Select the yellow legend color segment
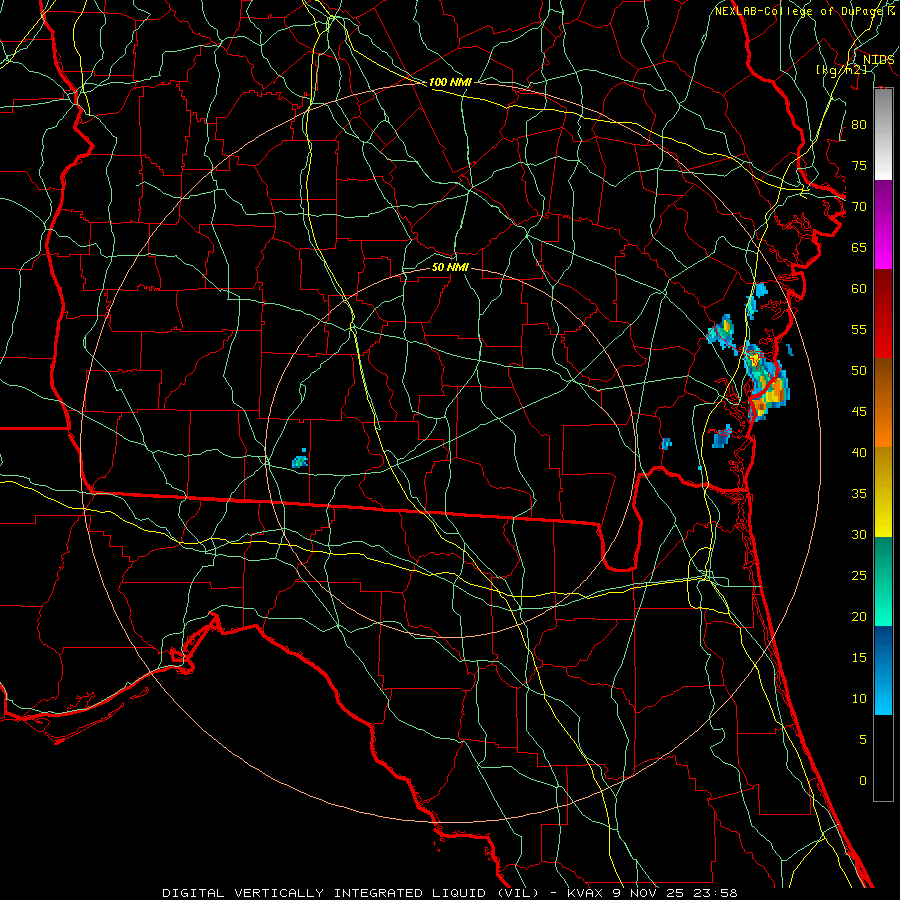900x900 pixels. (883, 491)
